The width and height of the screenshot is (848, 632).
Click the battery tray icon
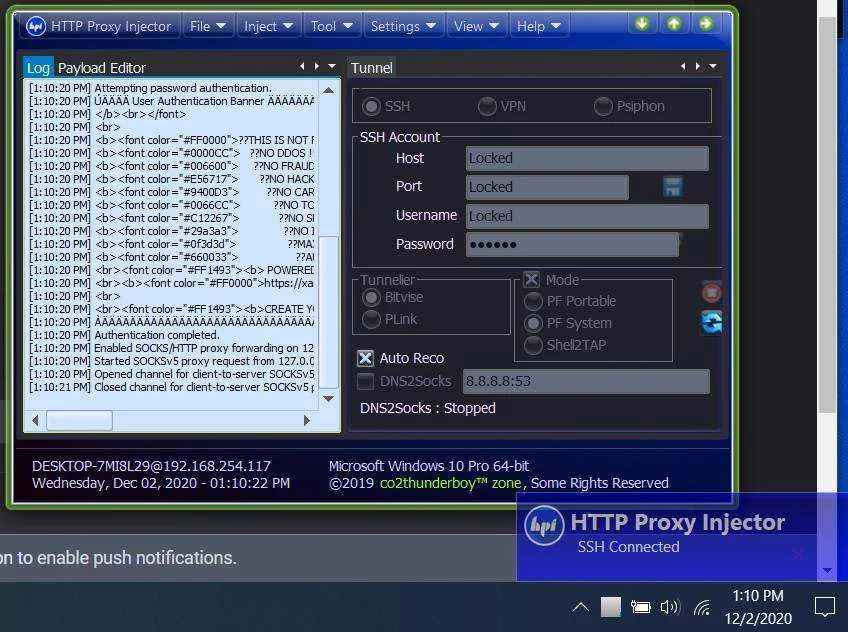click(x=640, y=608)
